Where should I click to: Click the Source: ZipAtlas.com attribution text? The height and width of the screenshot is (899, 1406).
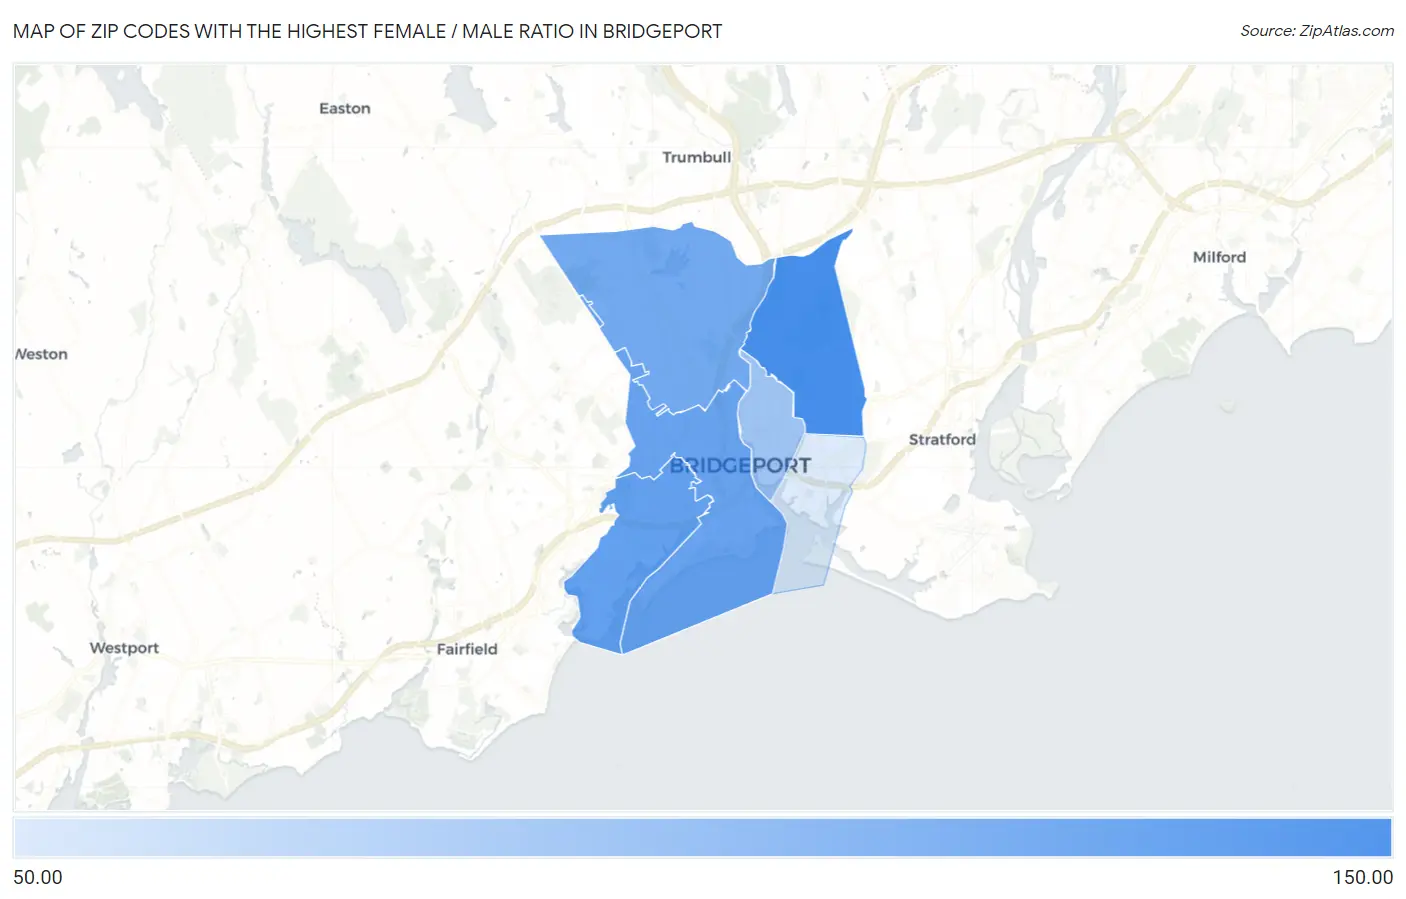click(1316, 31)
